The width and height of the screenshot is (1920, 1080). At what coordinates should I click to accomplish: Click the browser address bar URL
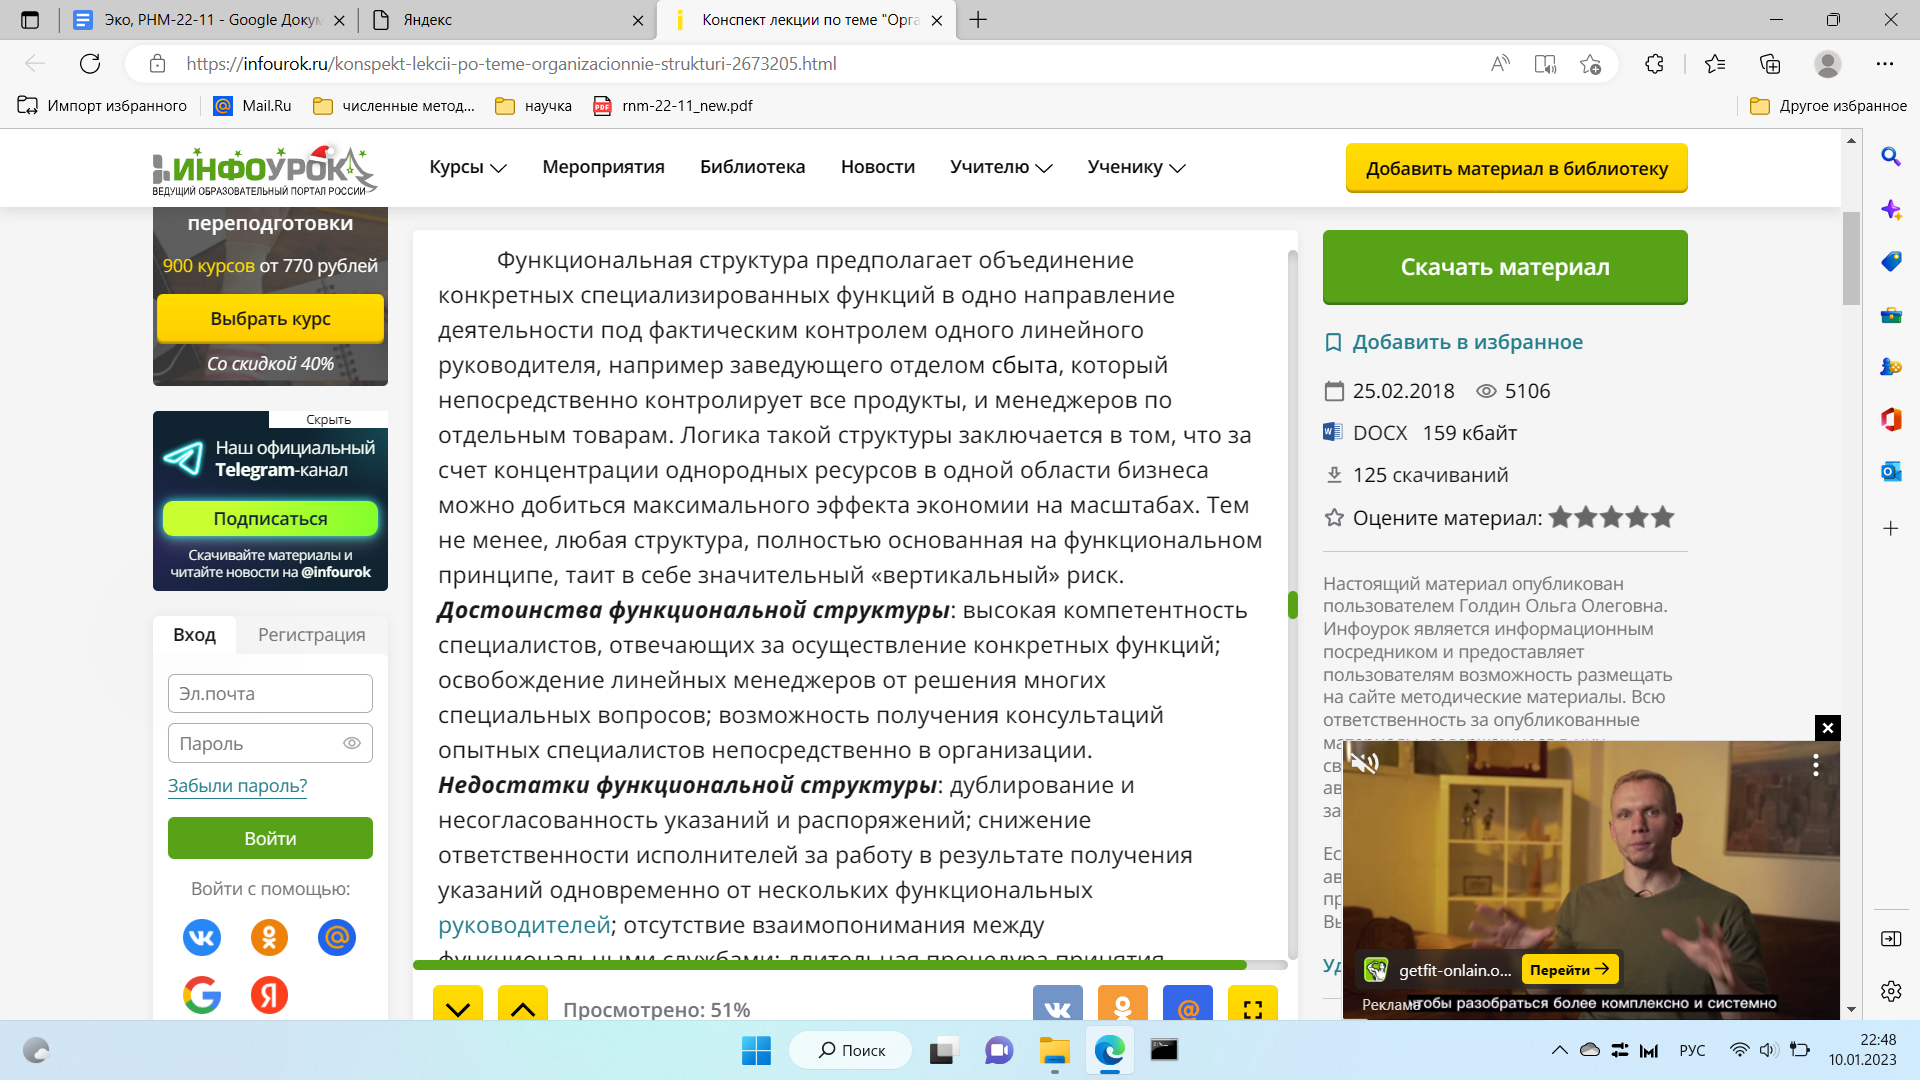(512, 64)
